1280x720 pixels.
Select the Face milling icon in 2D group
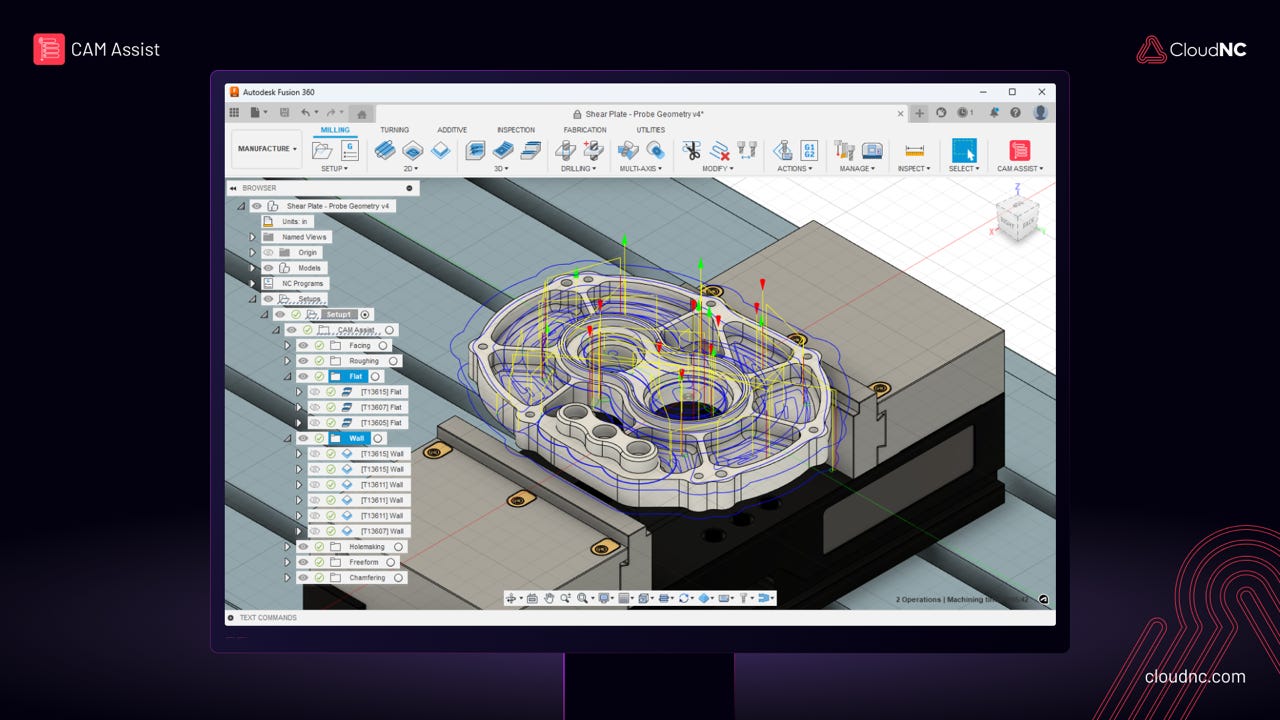coord(440,150)
